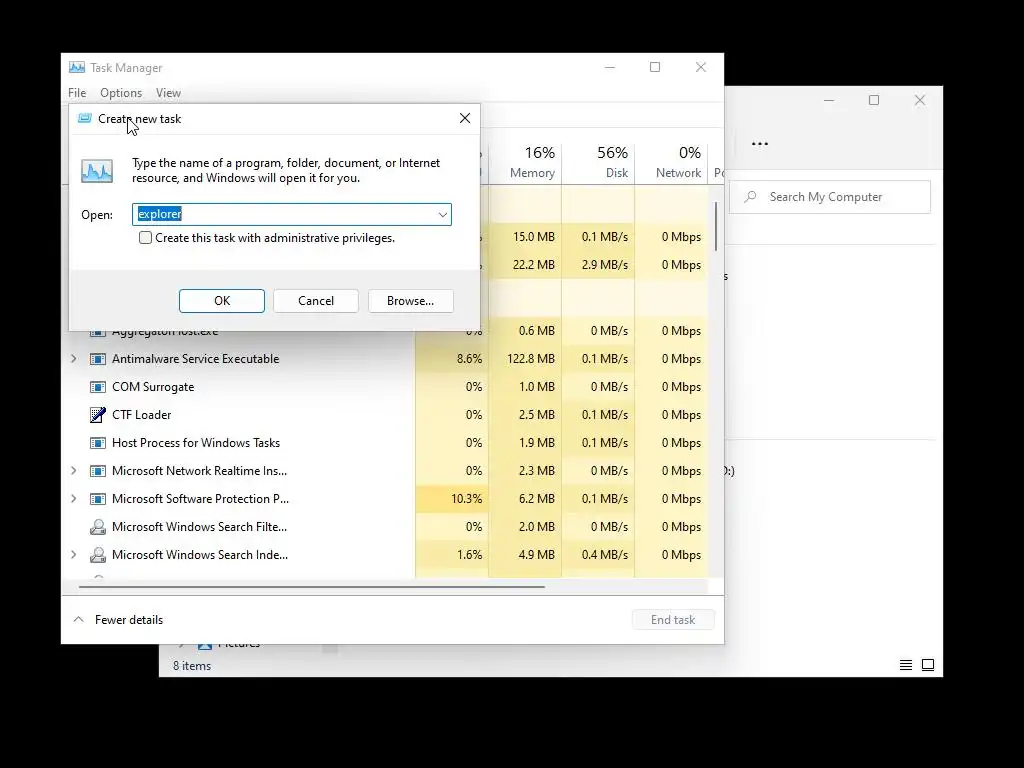
Task: Click the 2.9 MB/s disk value
Action: point(605,264)
